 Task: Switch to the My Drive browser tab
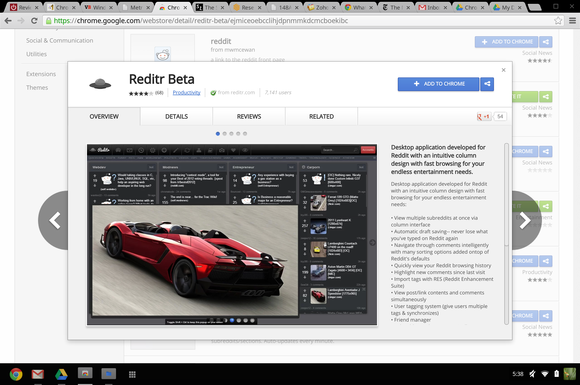pyautogui.click(x=508, y=7)
